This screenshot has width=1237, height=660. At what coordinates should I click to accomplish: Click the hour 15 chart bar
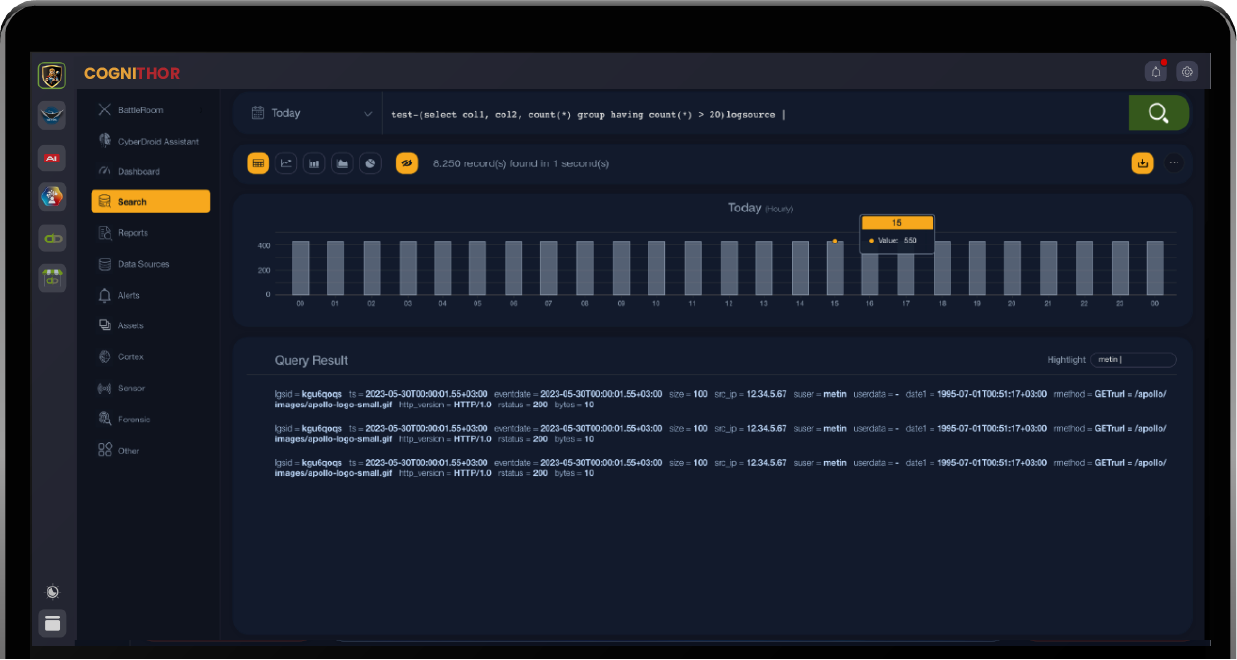[834, 268]
